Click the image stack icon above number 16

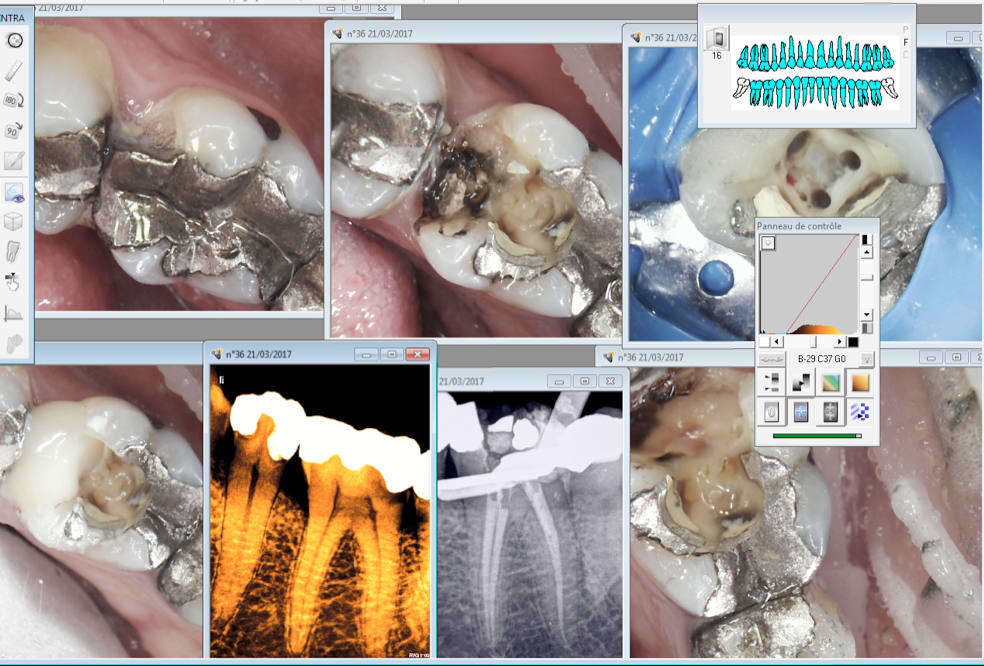(x=716, y=38)
